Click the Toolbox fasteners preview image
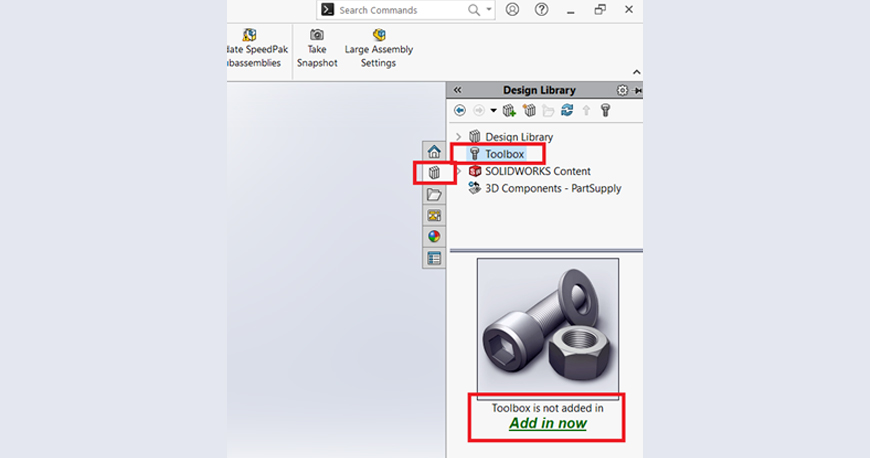Viewport: 870px width, 458px height. (548, 327)
